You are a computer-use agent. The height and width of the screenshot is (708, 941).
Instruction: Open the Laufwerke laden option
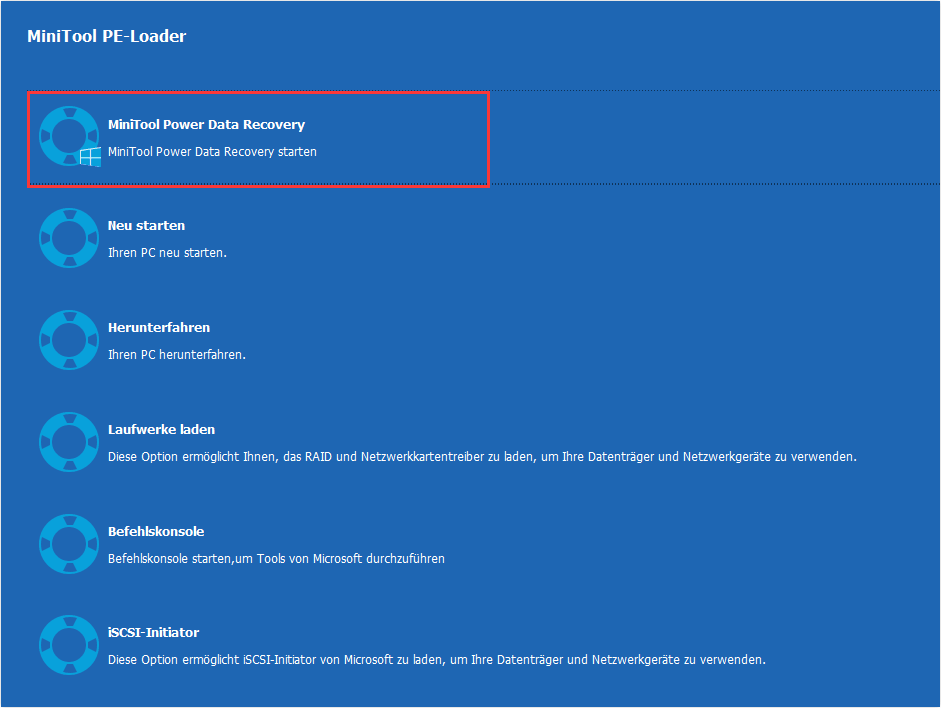(250, 441)
